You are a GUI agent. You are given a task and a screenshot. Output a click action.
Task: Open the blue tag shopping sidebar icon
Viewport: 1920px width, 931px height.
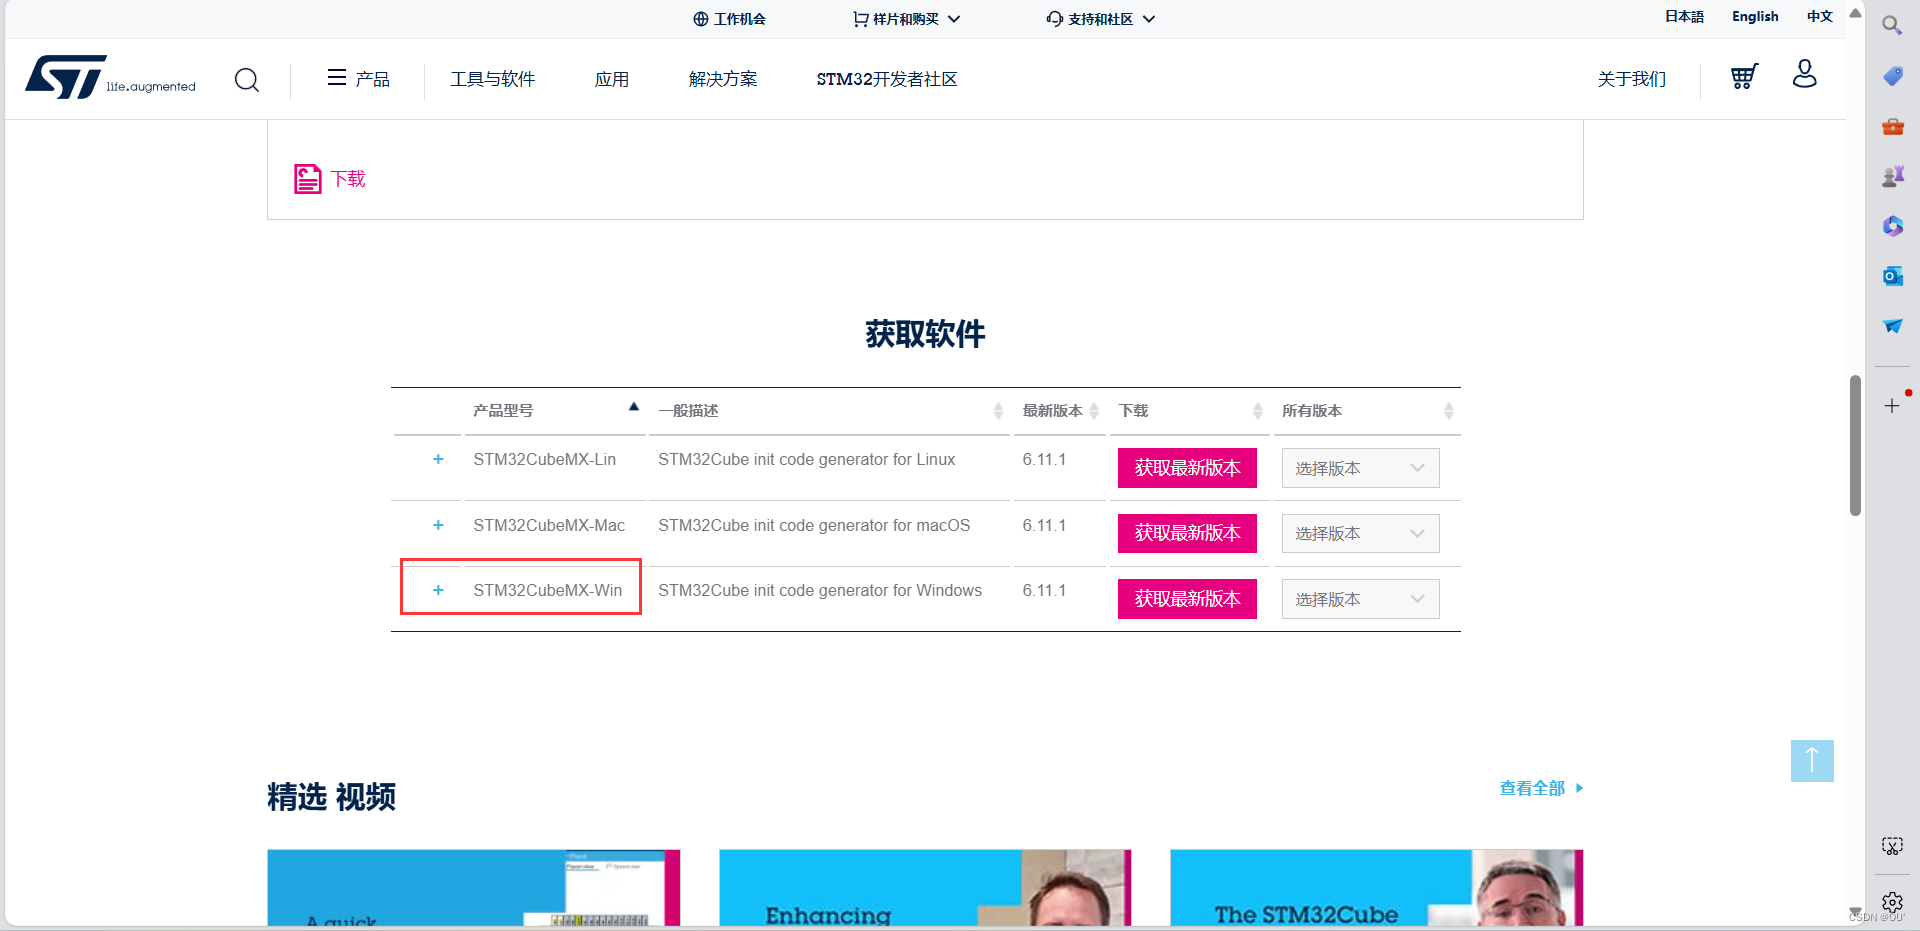click(1892, 76)
